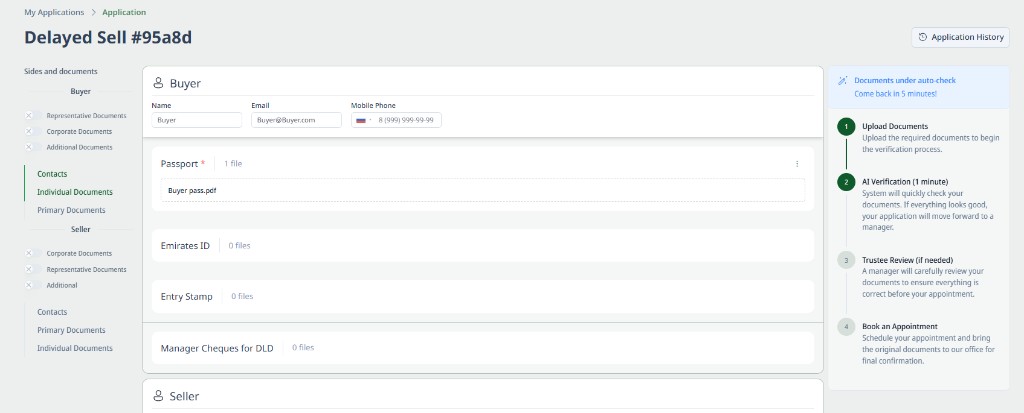Click step 1 Upload Documents circle
This screenshot has height=413, width=1024.
[x=846, y=127]
